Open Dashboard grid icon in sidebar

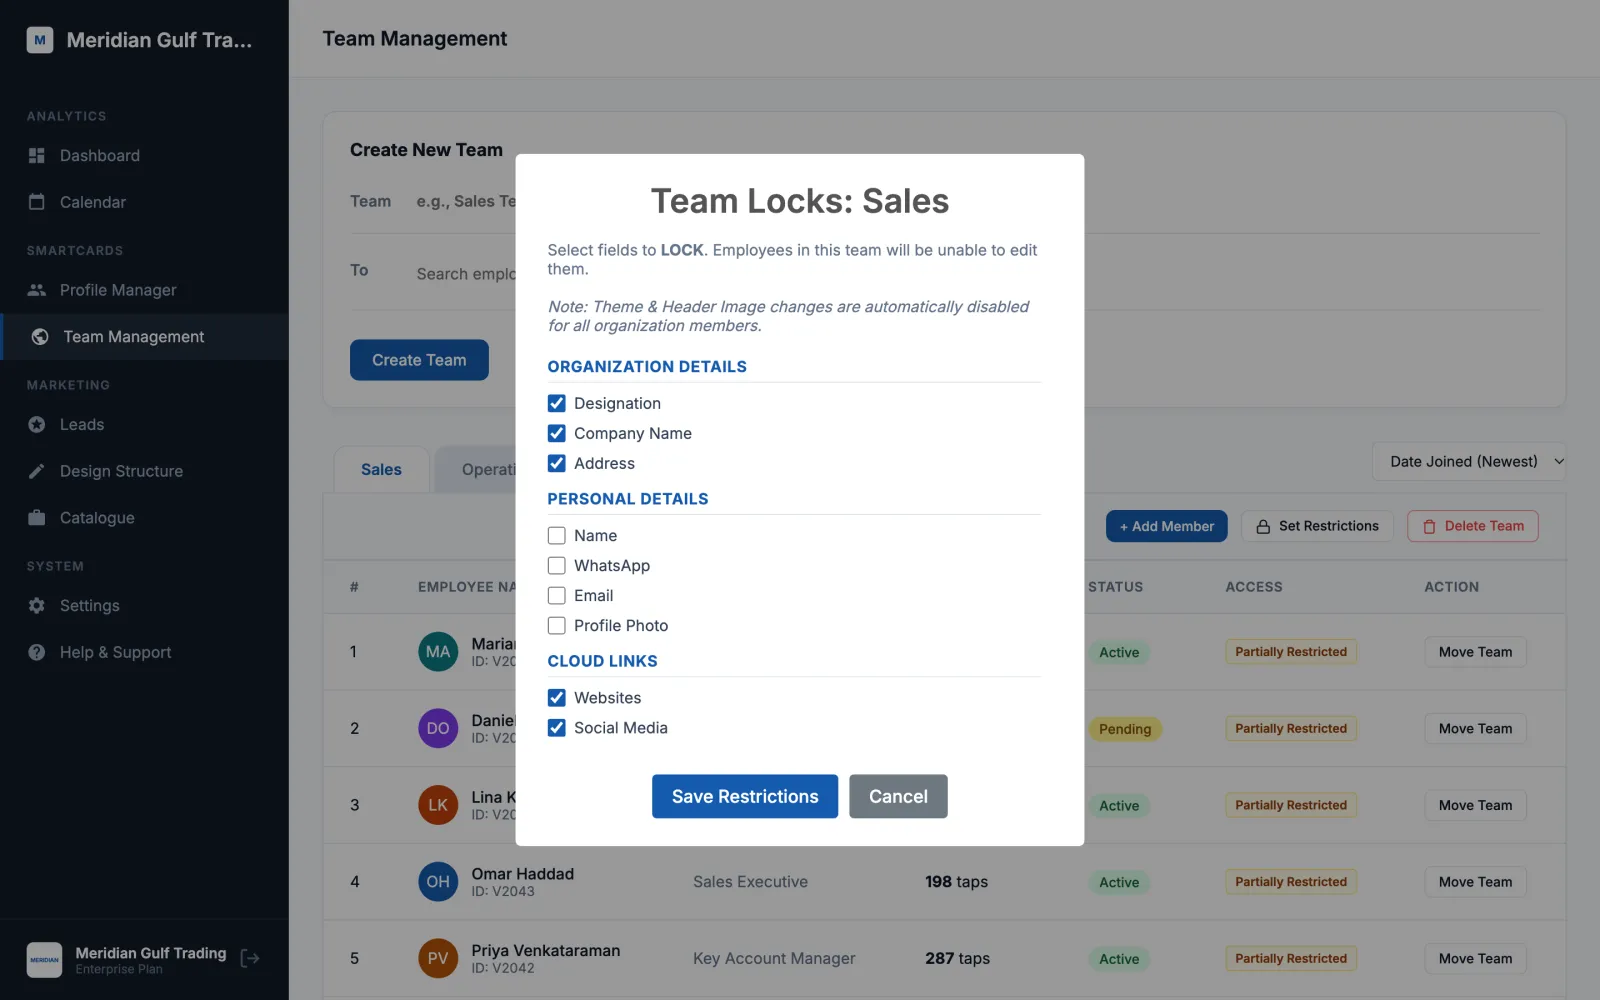pyautogui.click(x=37, y=155)
